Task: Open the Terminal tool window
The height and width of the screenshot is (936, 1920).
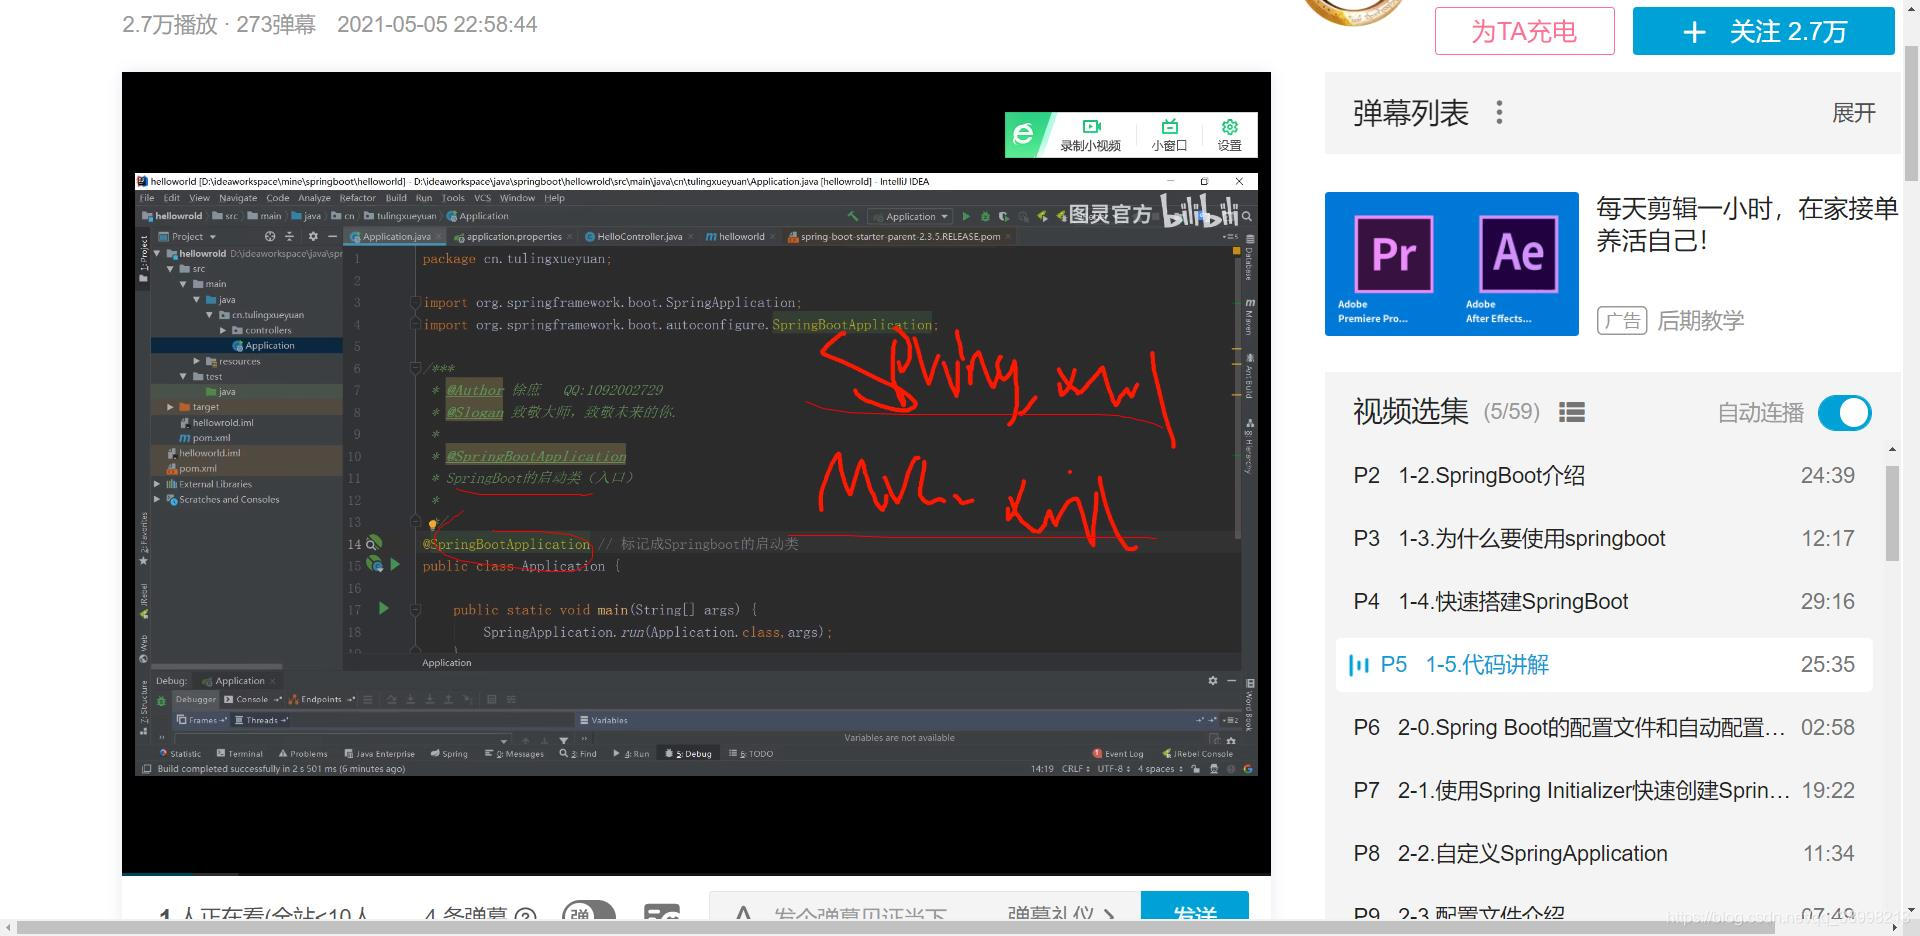Action: point(240,754)
